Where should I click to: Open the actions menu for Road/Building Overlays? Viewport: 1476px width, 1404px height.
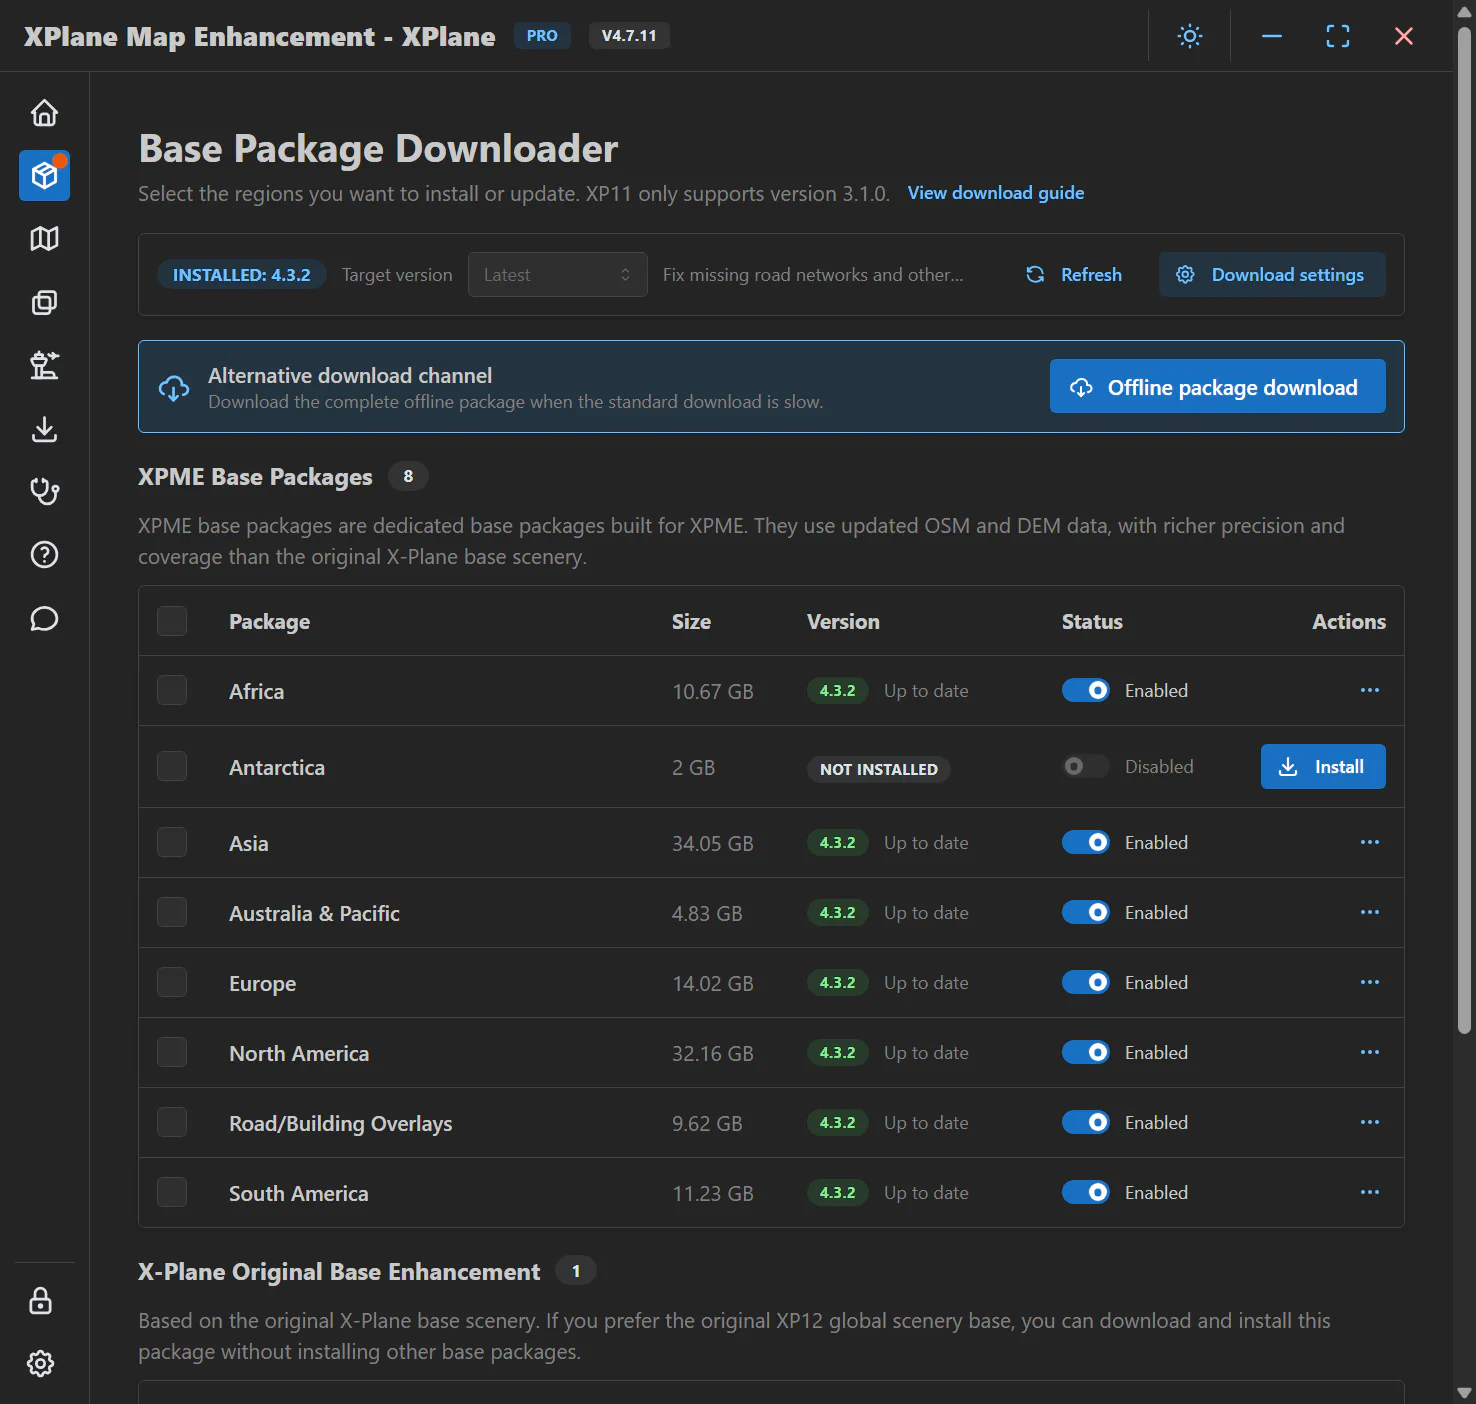point(1369,1122)
